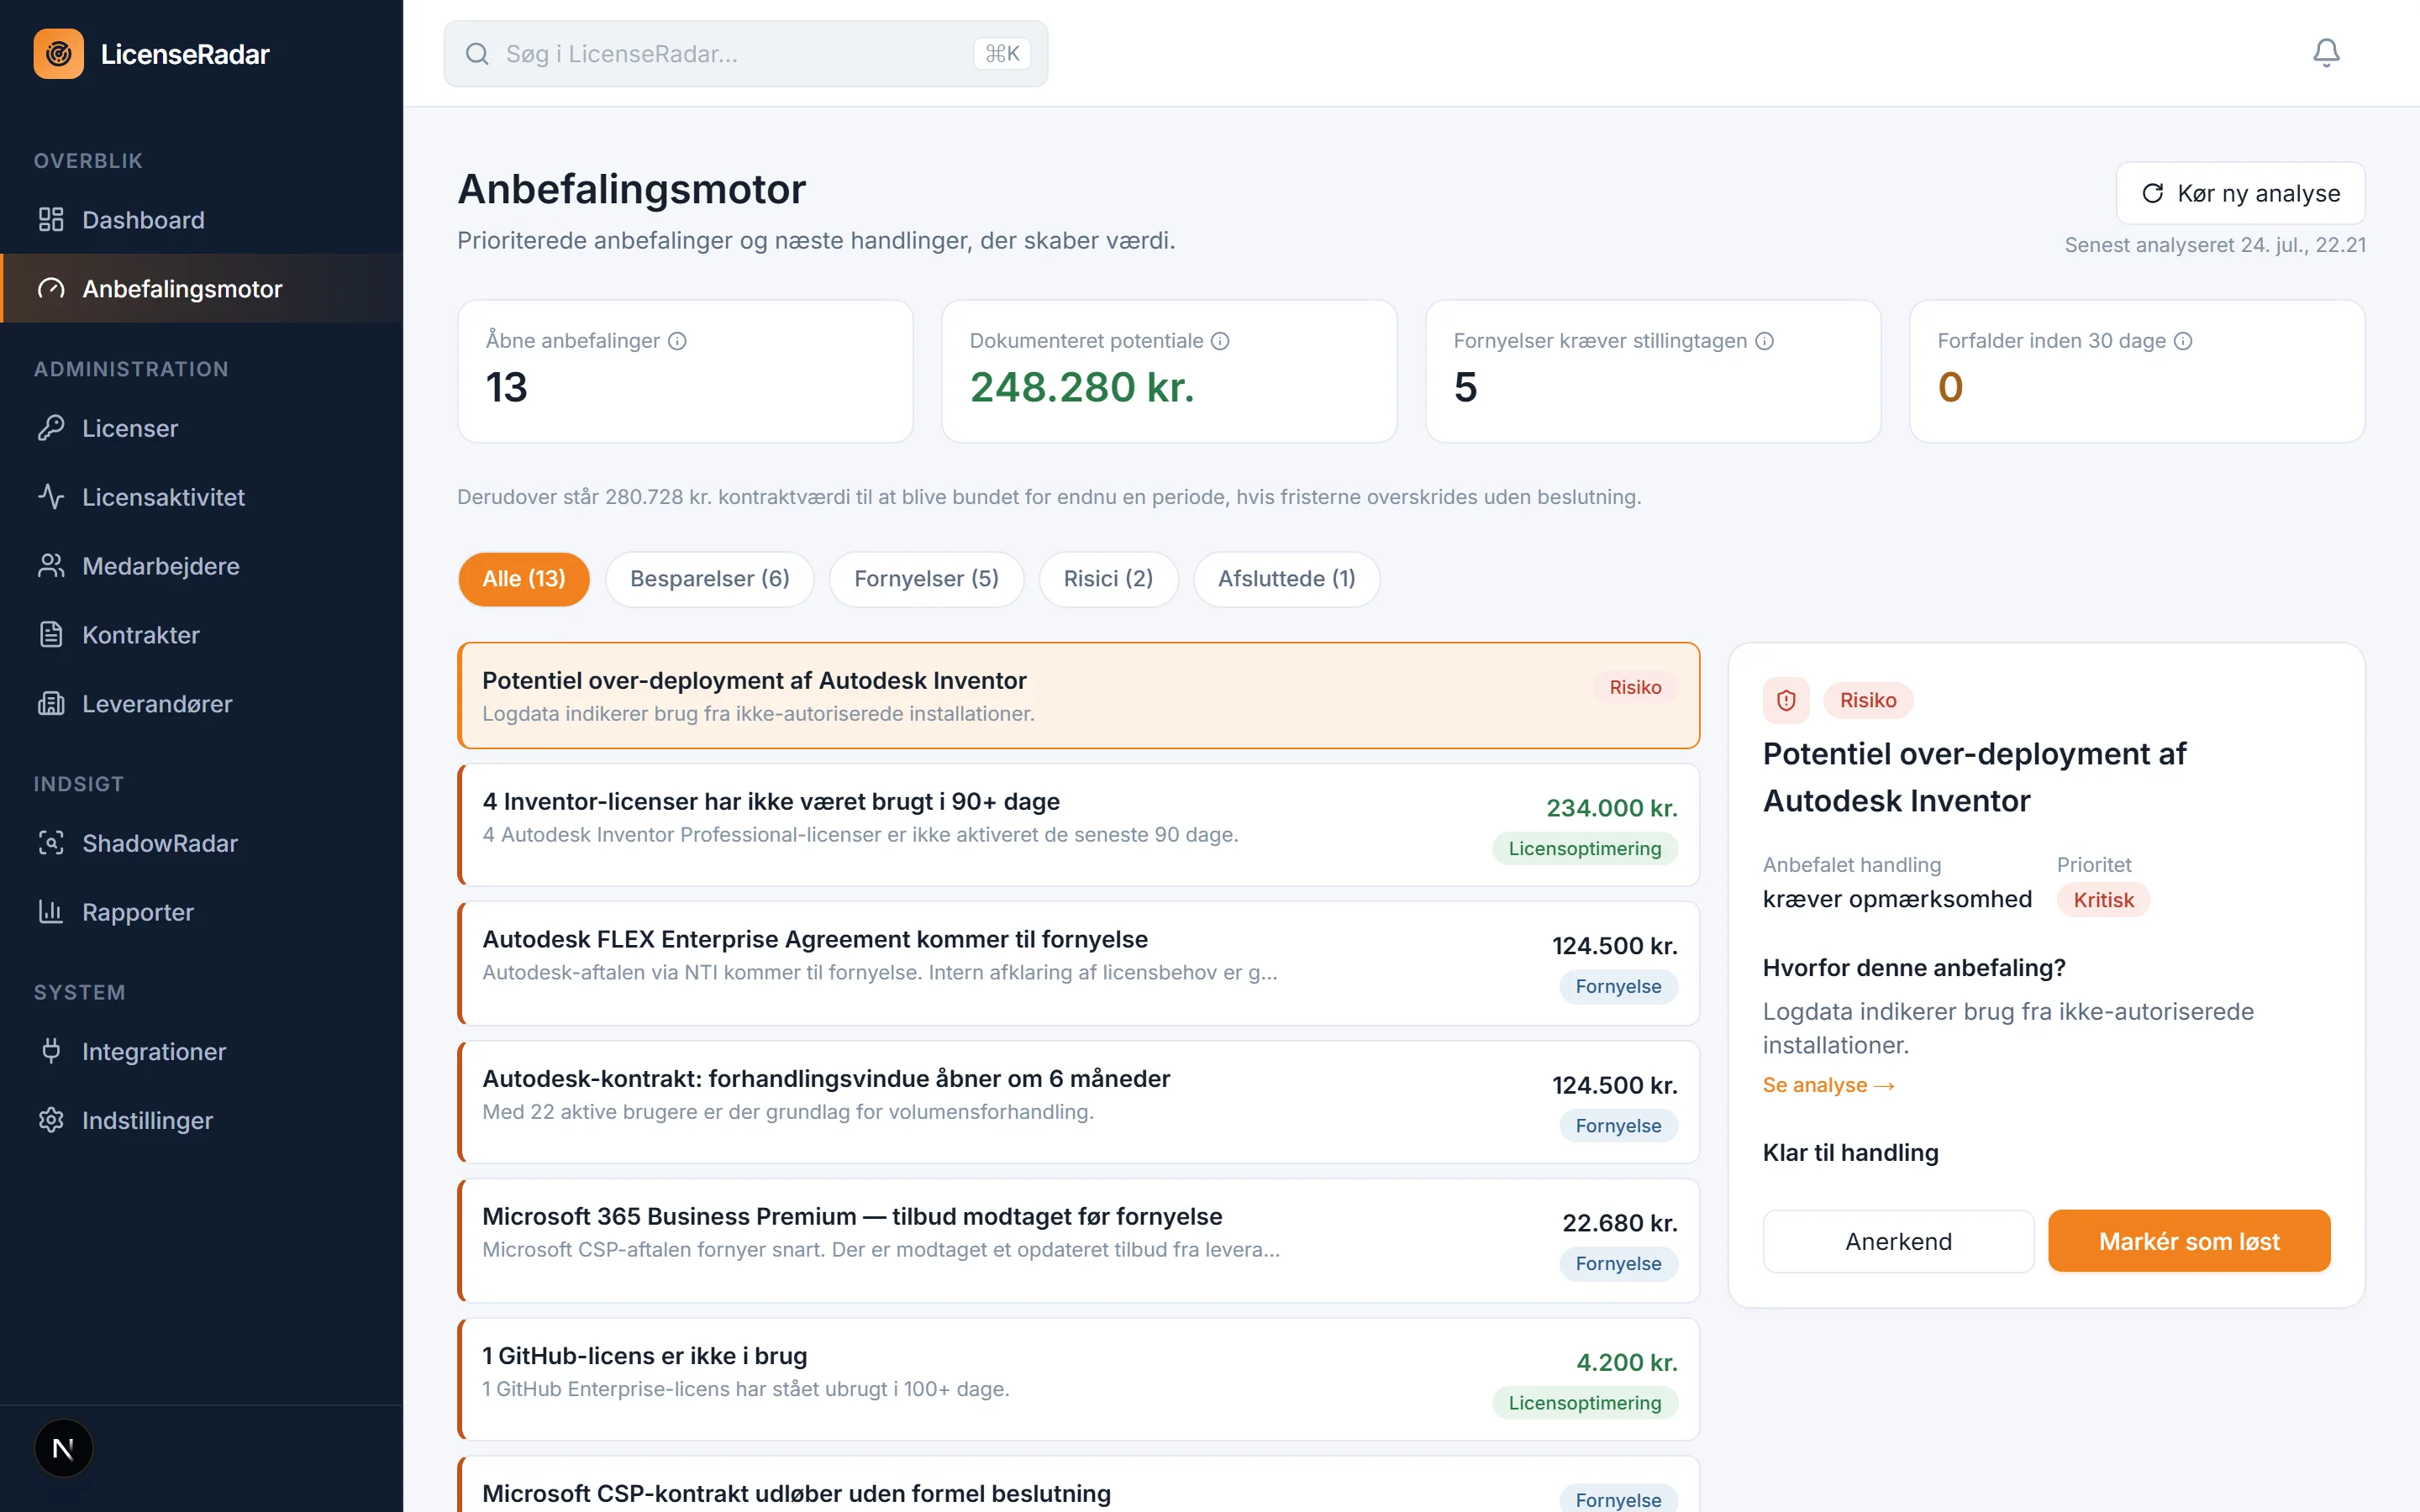
Task: Open Microsoft CSP-kontrakt recommendation
Action: [x=1079, y=1485]
